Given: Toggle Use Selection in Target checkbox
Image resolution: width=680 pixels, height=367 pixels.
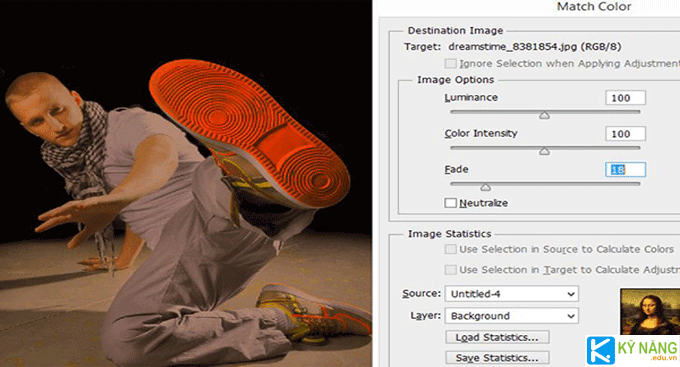Looking at the screenshot, I should click(451, 270).
